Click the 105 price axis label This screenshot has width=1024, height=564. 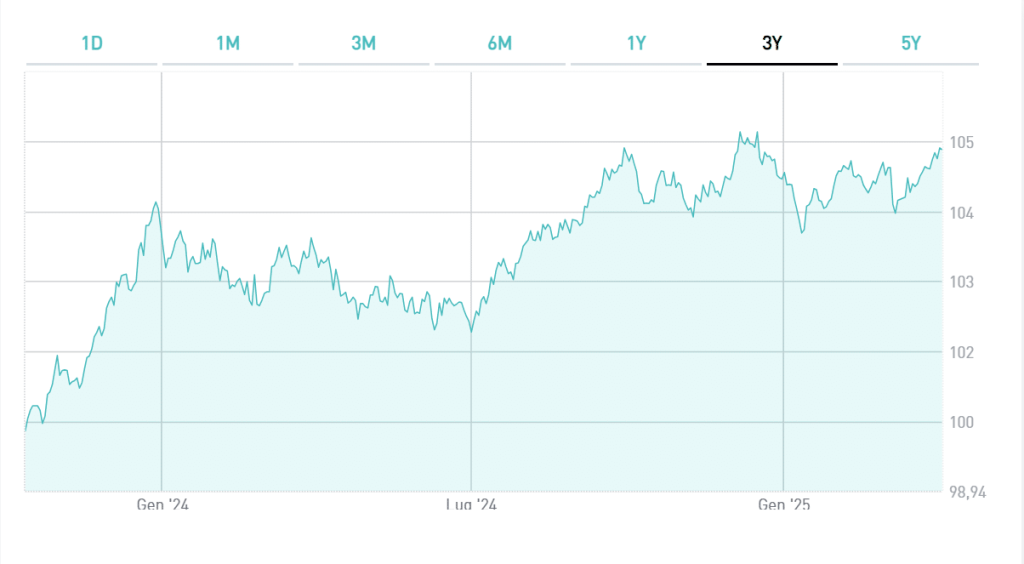pos(962,143)
